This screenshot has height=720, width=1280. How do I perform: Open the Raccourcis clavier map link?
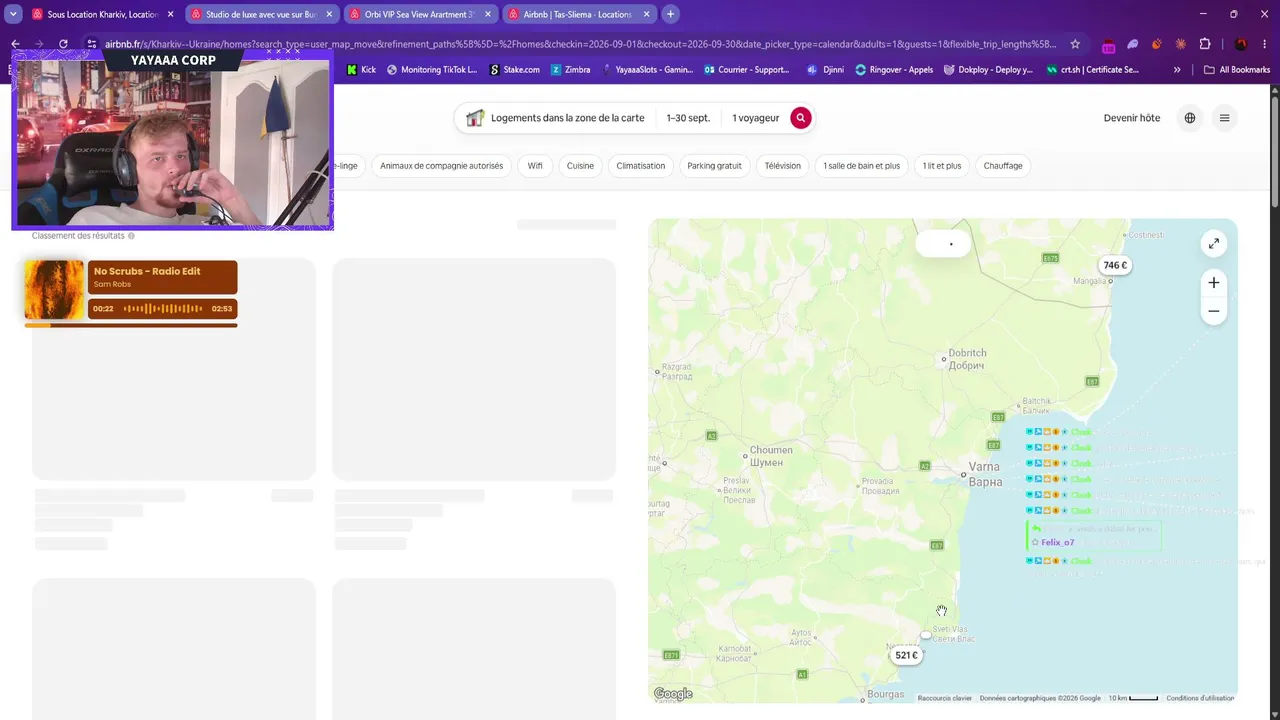pyautogui.click(x=945, y=698)
